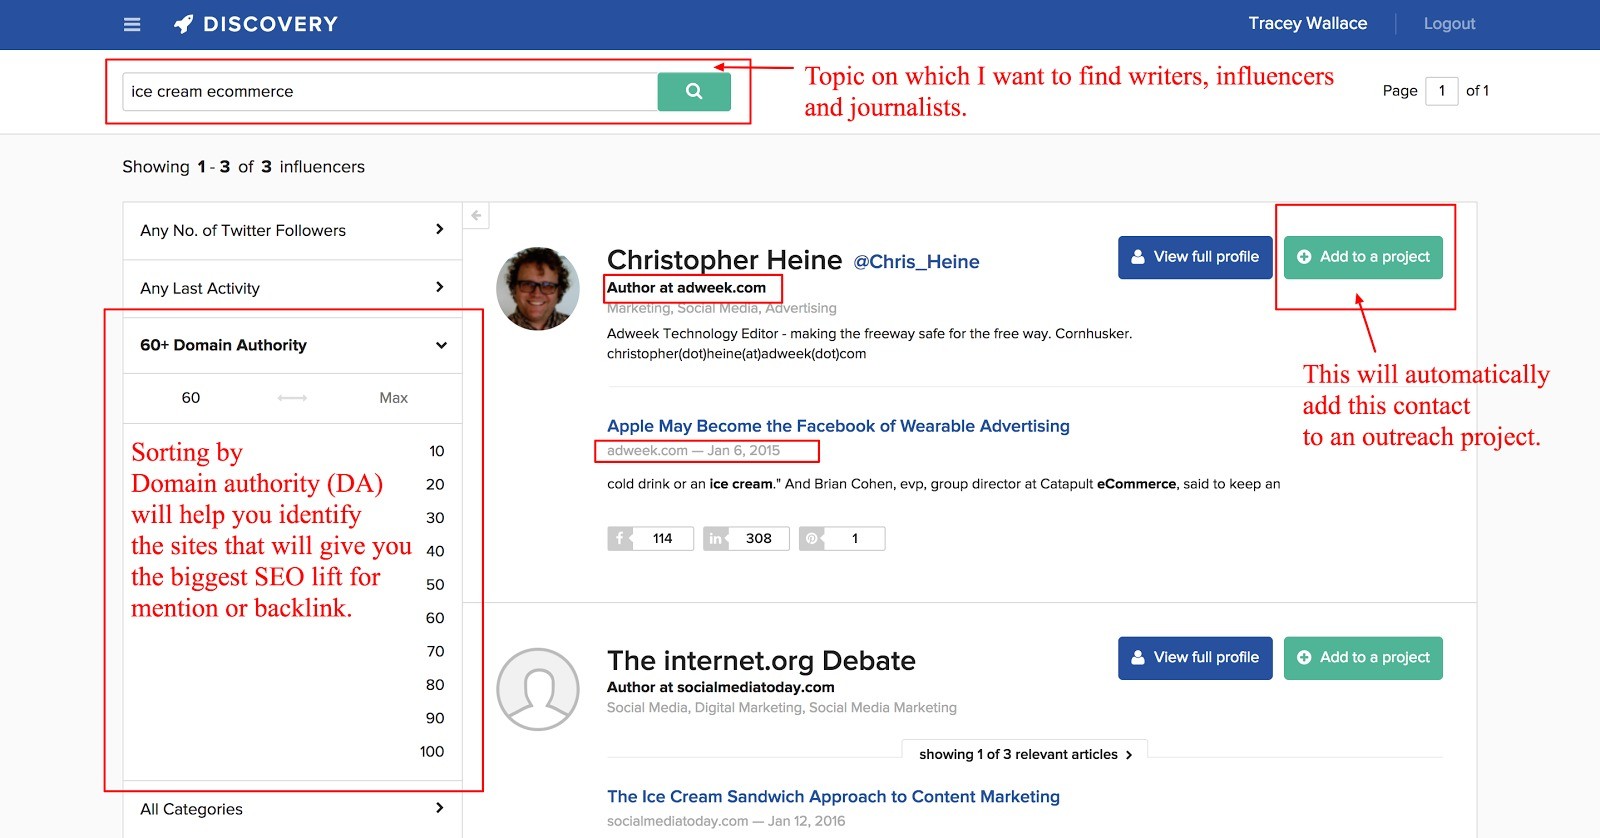Screen dimensions: 1600x838
Task: Click the green search magnifier button
Action: [693, 91]
